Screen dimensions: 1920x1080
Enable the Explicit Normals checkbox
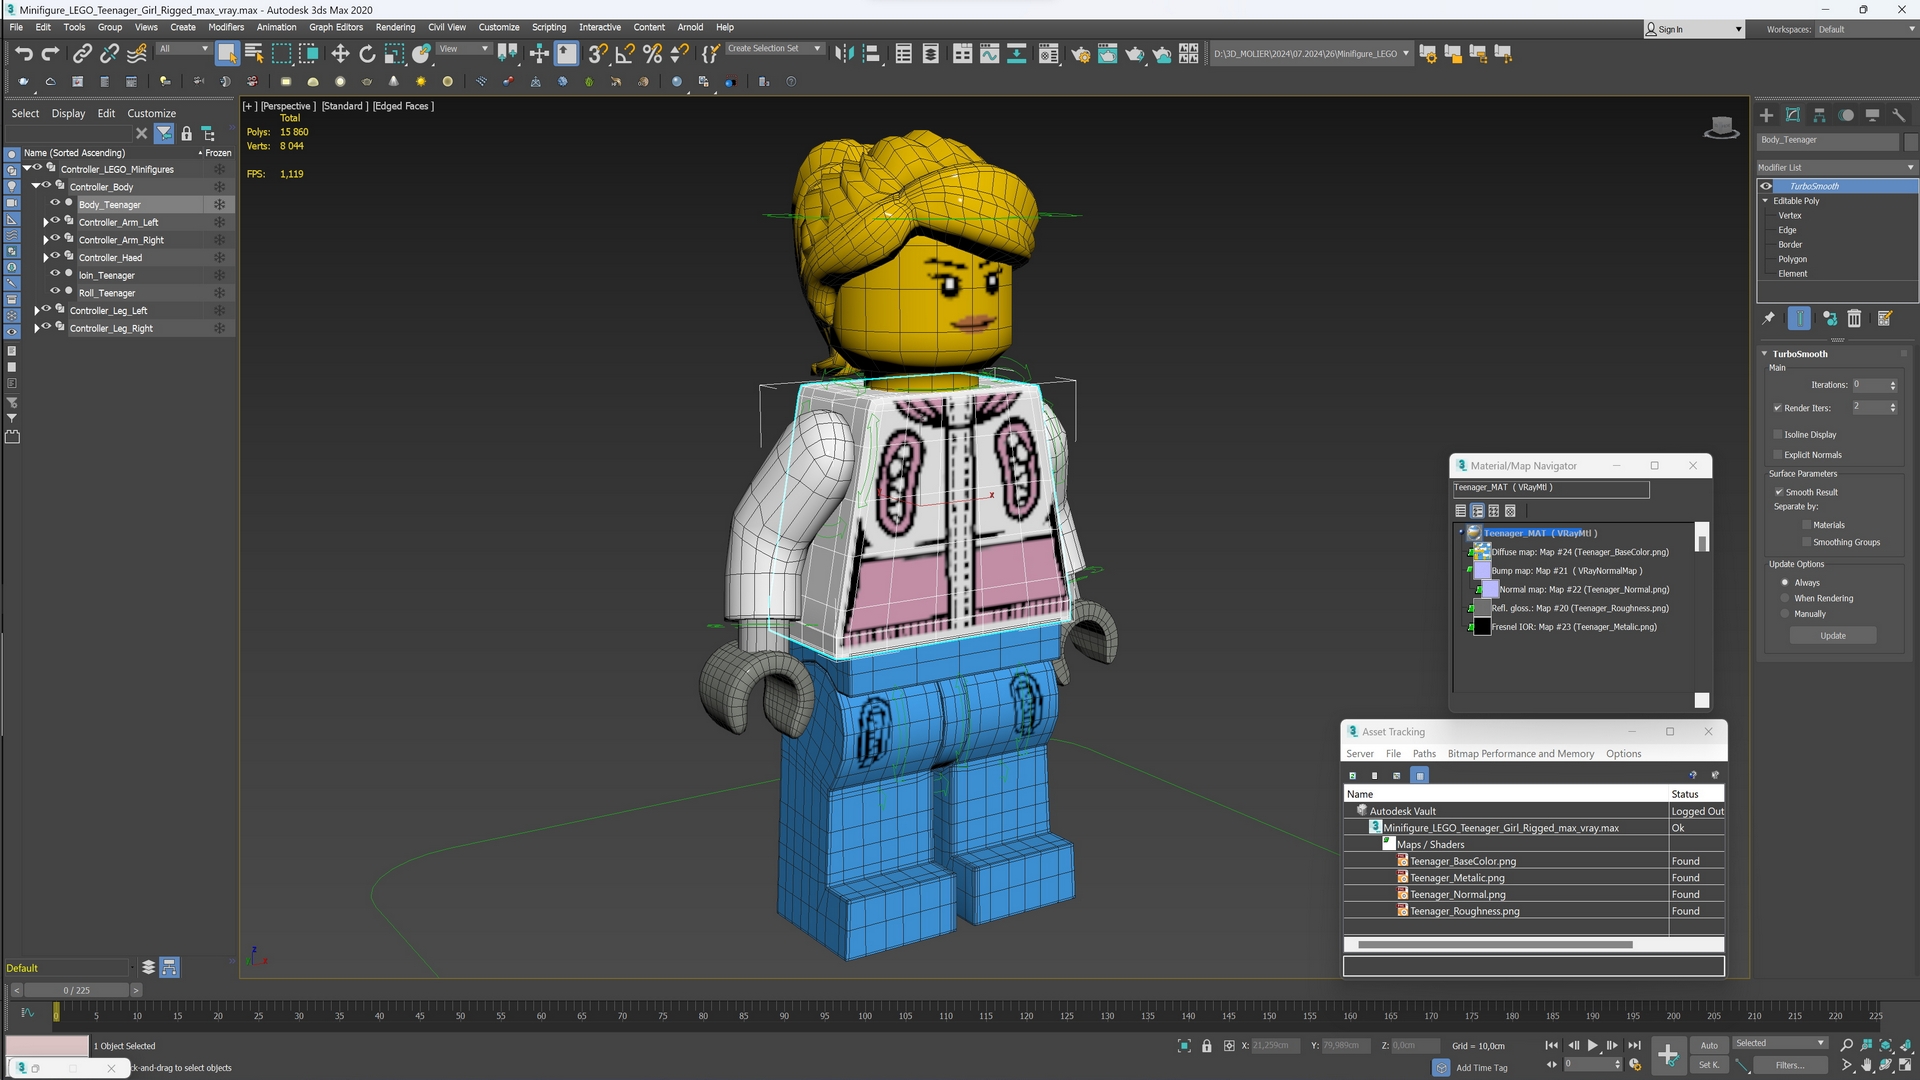pyautogui.click(x=1778, y=454)
